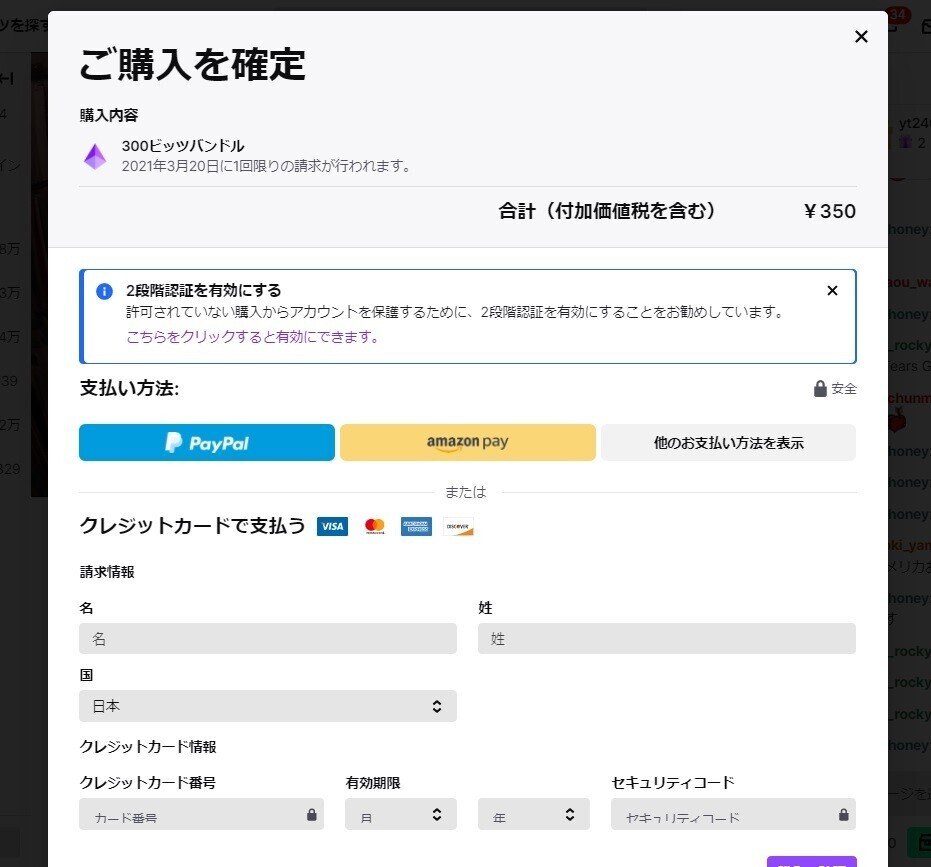
Task: Open the 月 expiration month dropdown
Action: coord(400,814)
